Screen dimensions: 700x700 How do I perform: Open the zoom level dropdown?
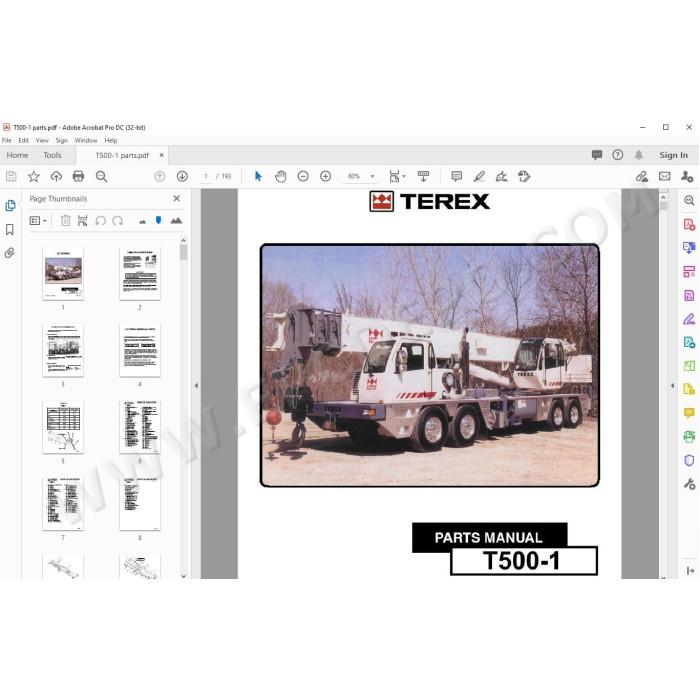372,176
